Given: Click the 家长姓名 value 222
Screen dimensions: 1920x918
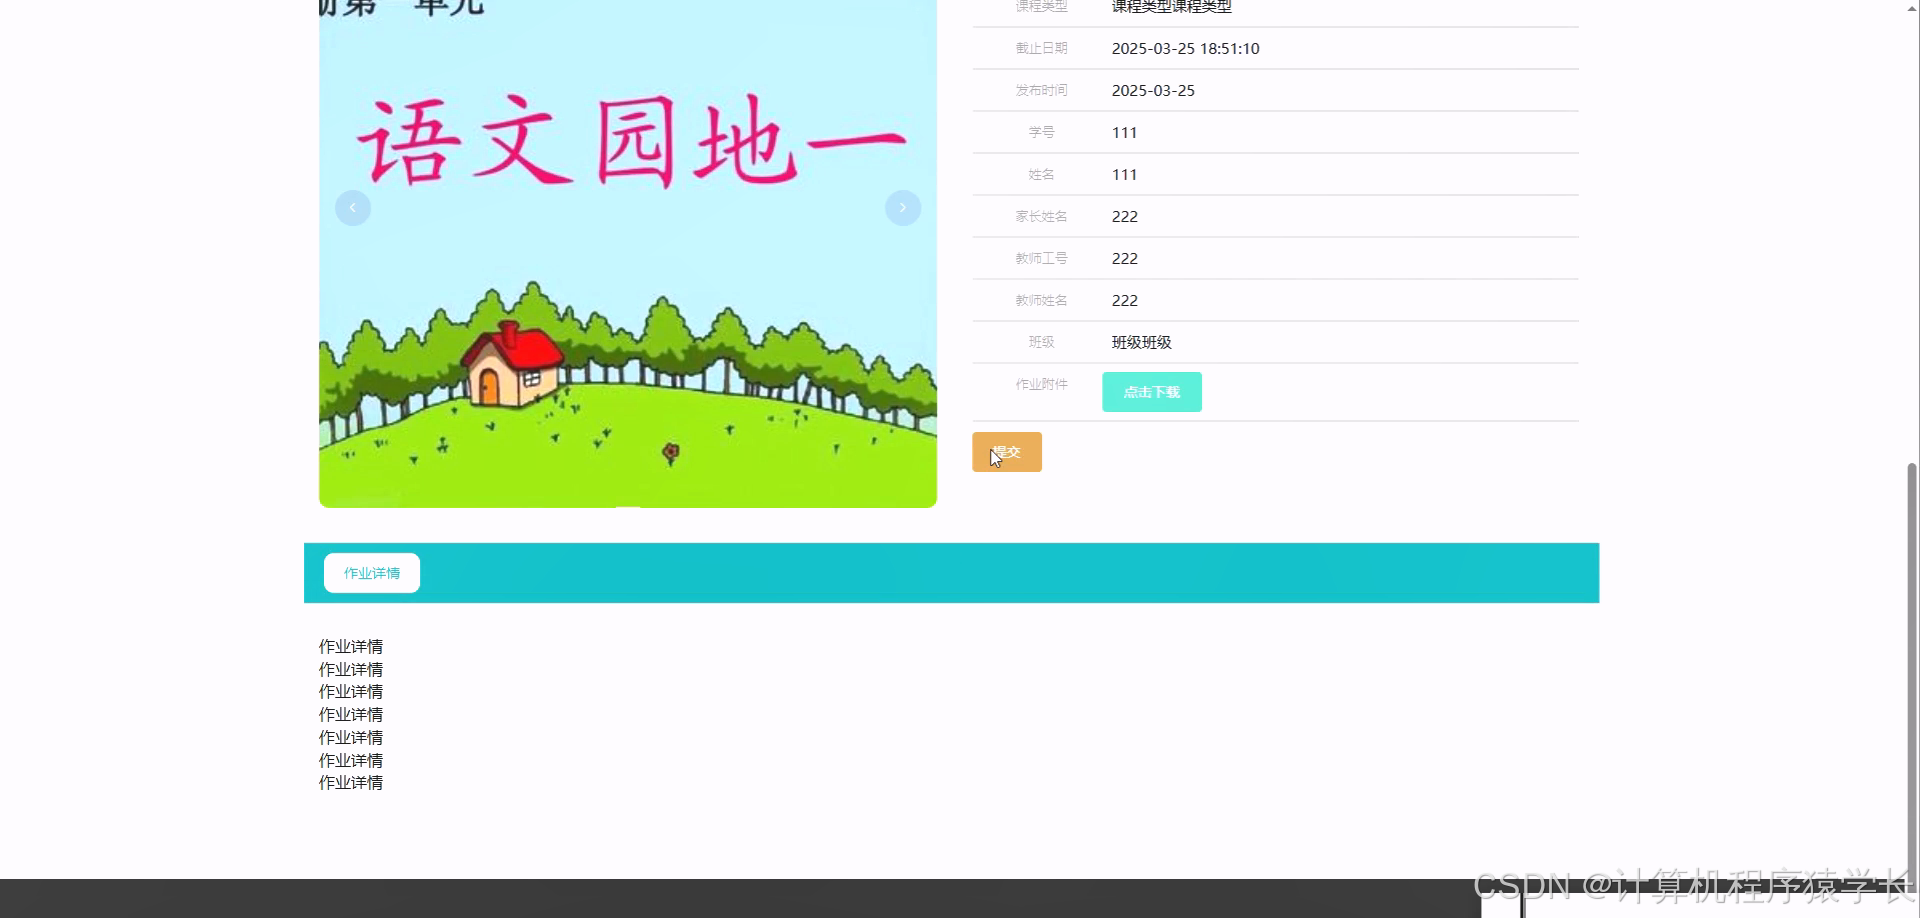Looking at the screenshot, I should coord(1124,216).
